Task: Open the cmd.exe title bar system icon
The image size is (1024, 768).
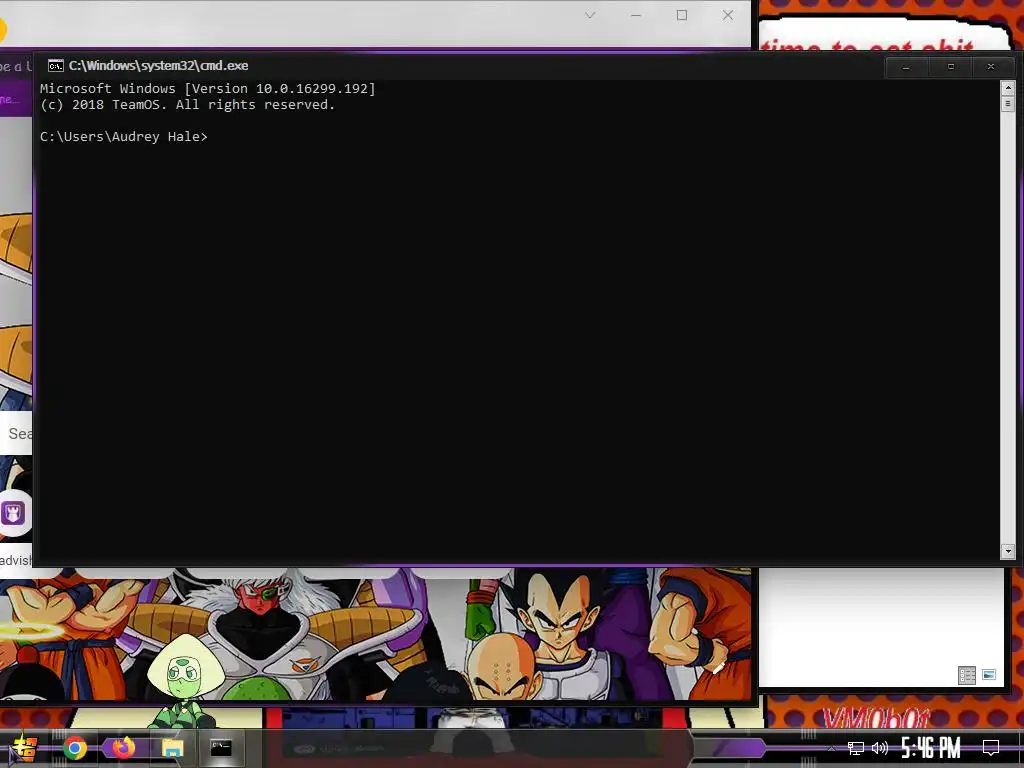Action: [56, 65]
